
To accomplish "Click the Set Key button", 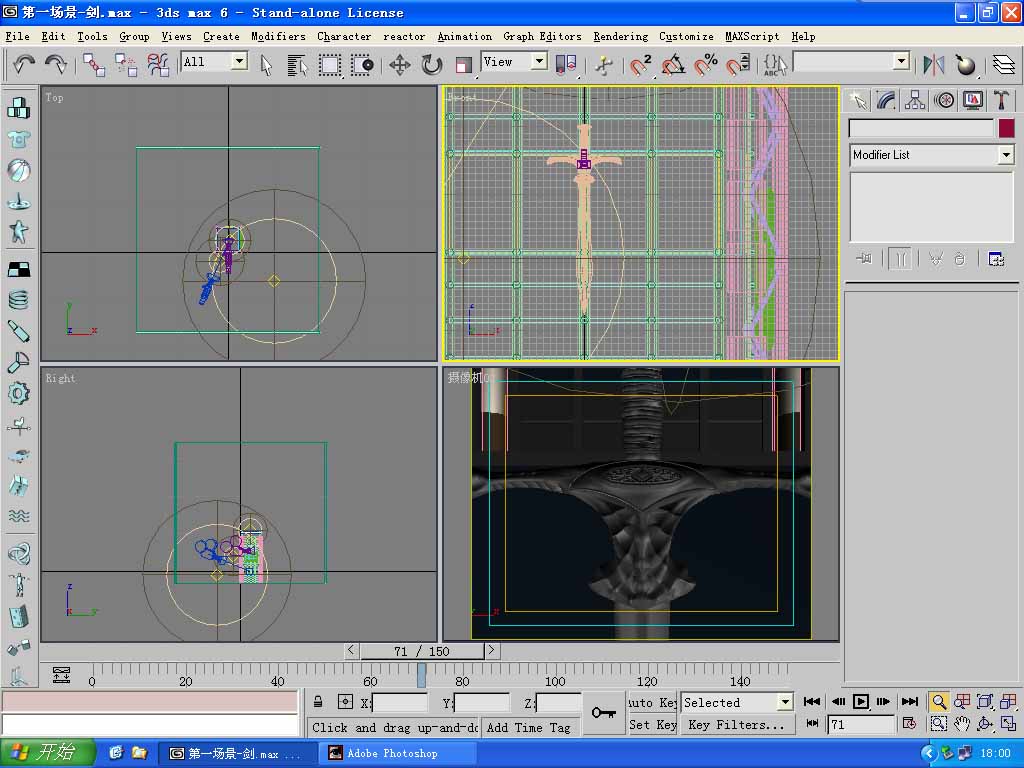I will pyautogui.click(x=652, y=724).
